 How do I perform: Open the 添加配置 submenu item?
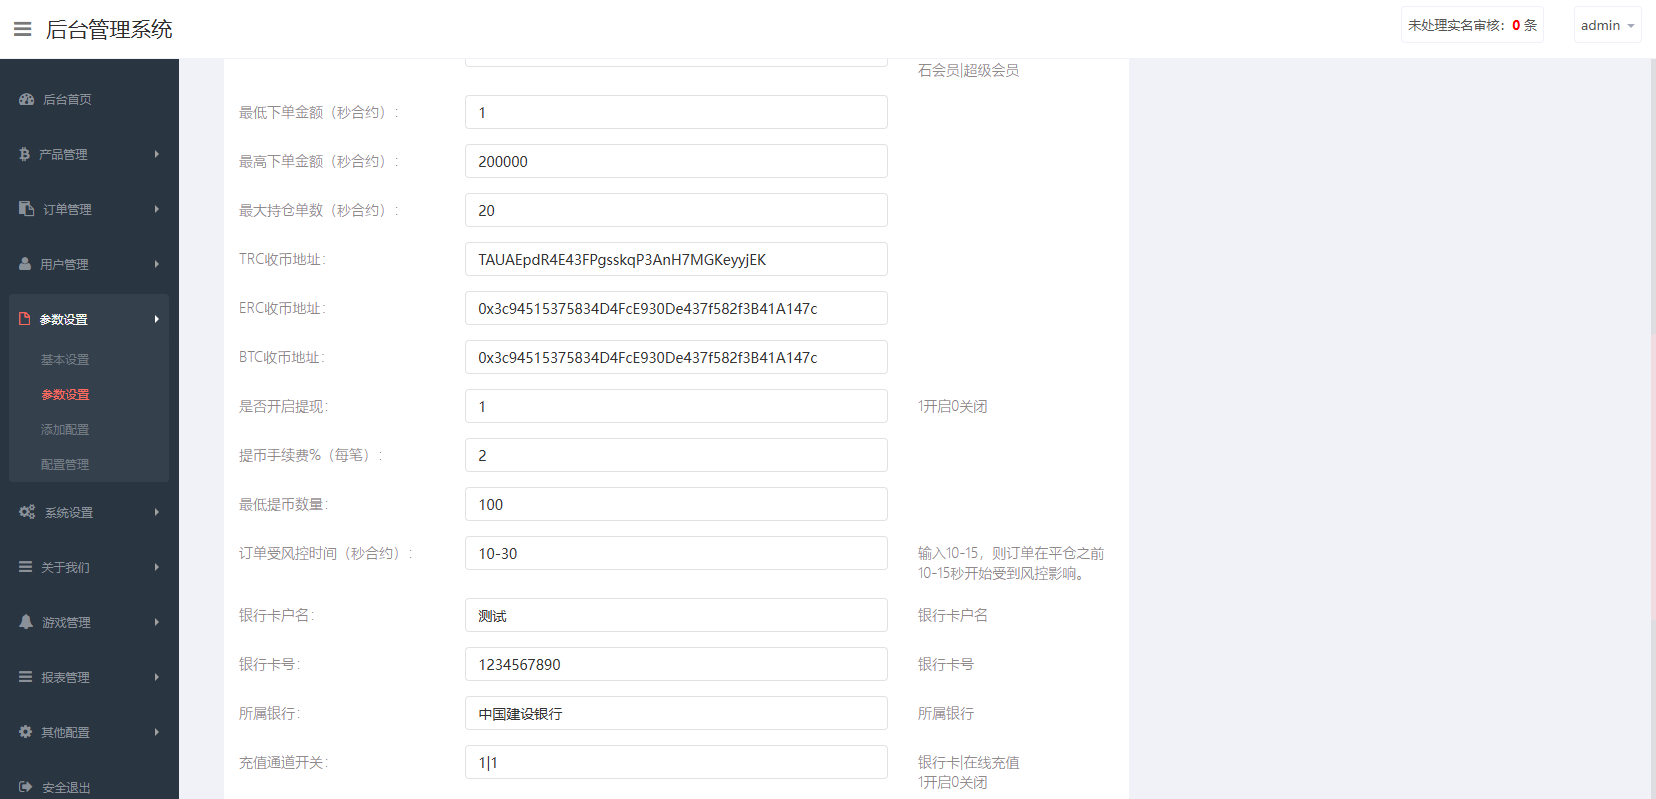click(65, 429)
